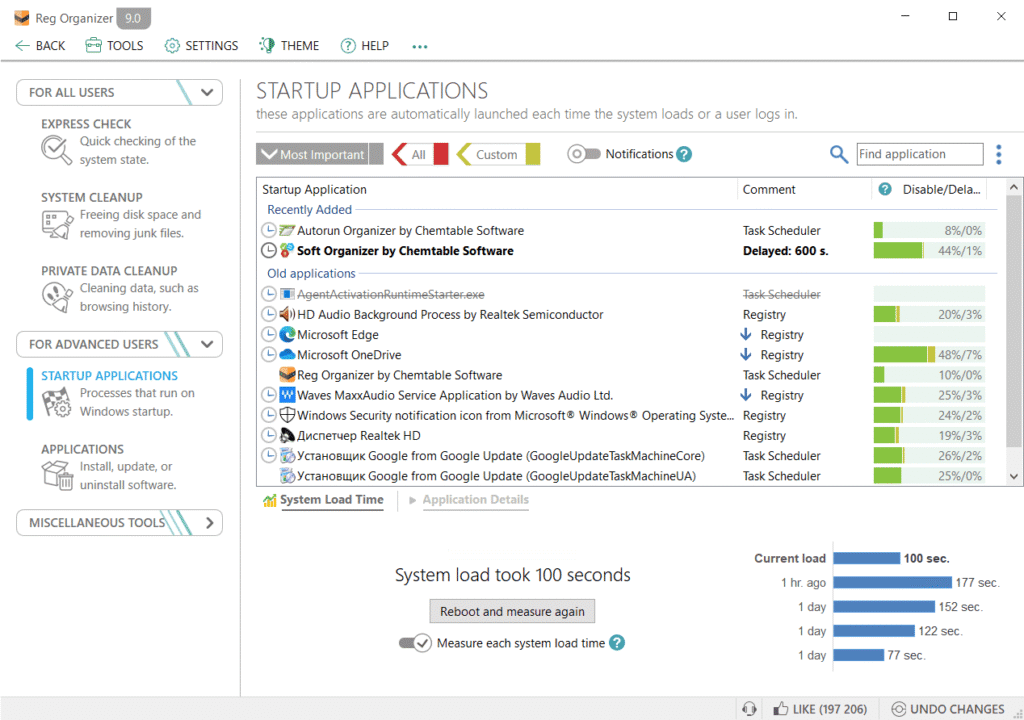Open the Tools toolbox icon
Image resolution: width=1024 pixels, height=720 pixels.
(93, 46)
